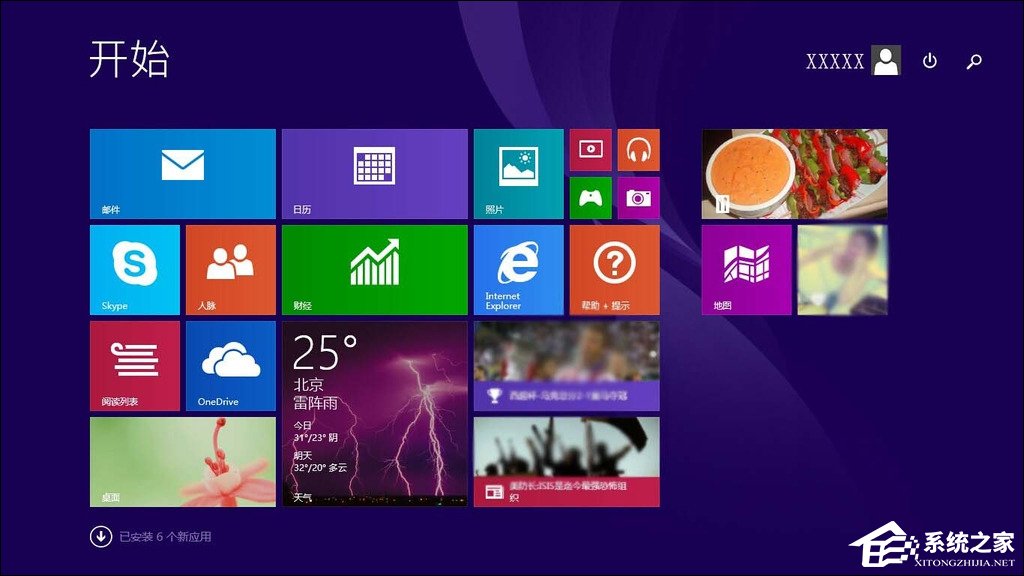Click the XXXXX user account avatar
This screenshot has width=1024, height=576.
pyautogui.click(x=884, y=60)
